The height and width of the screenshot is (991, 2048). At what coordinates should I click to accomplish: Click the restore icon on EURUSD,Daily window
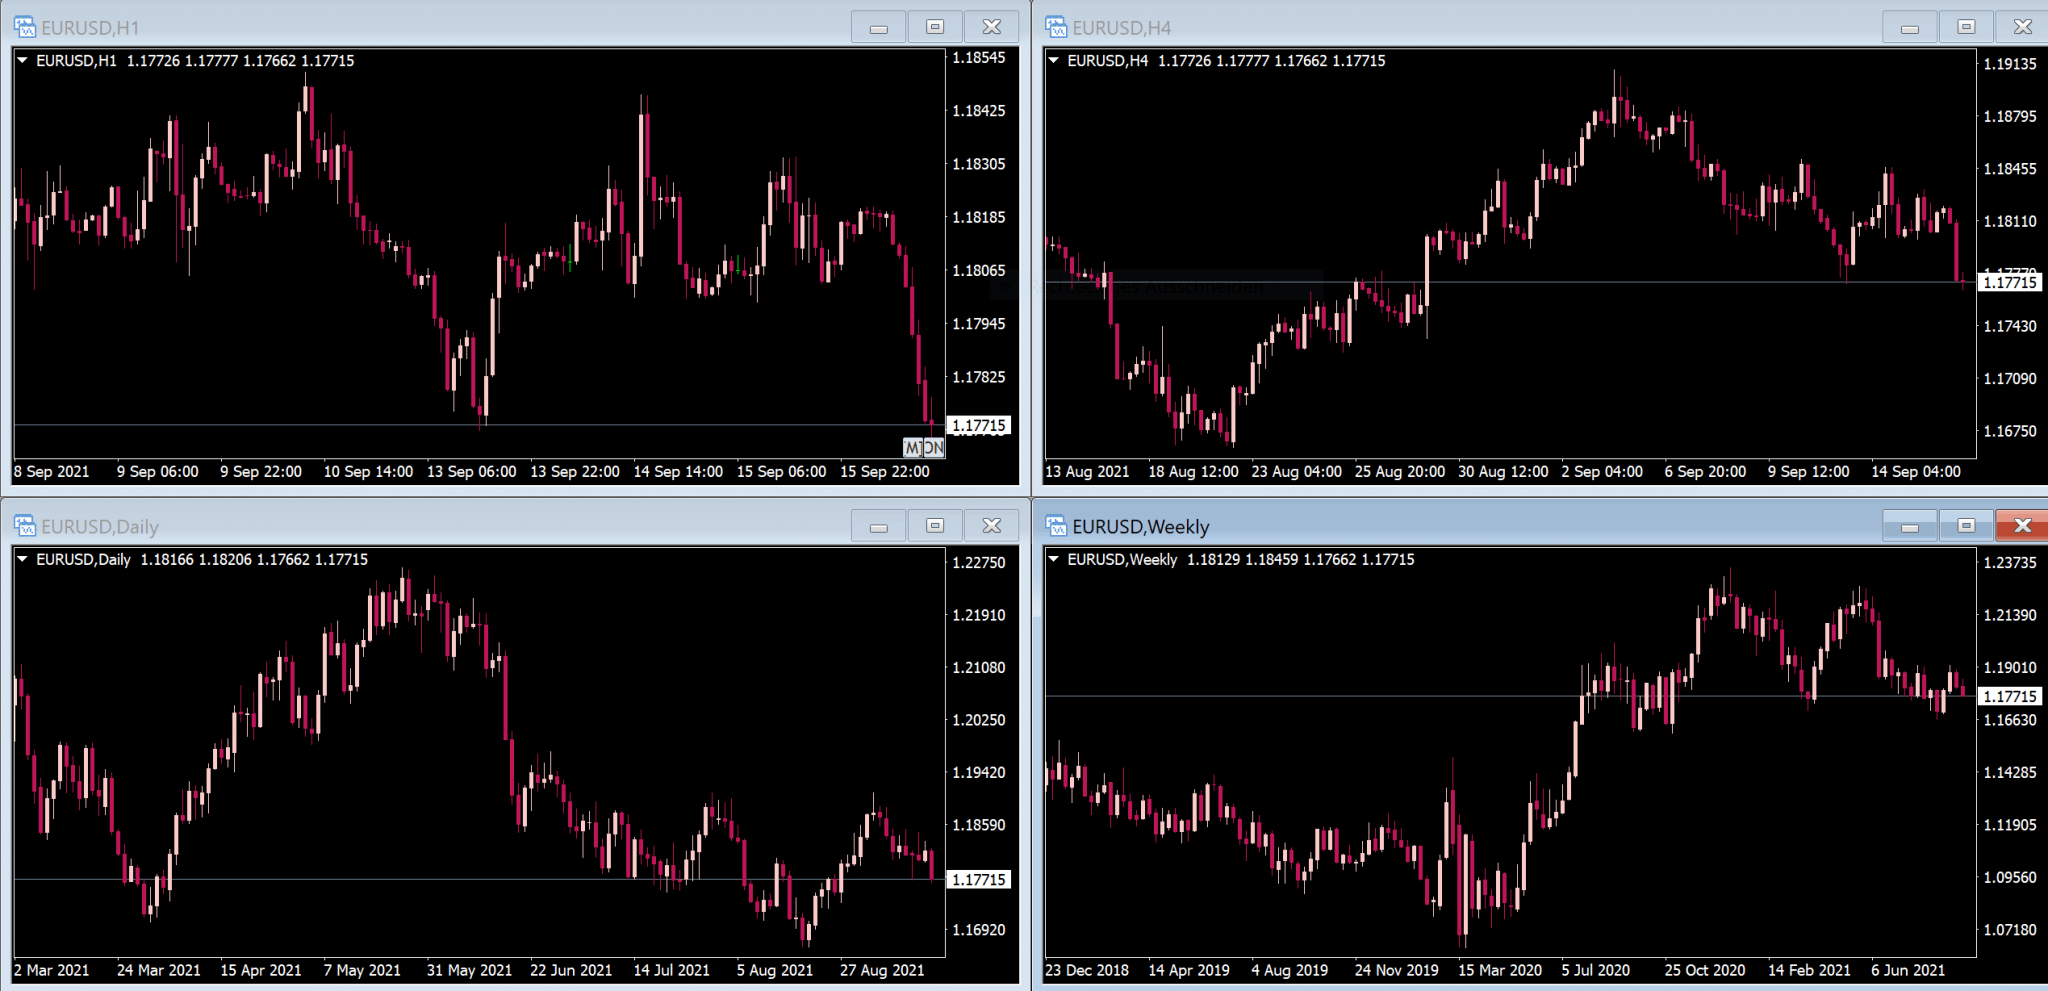[934, 524]
